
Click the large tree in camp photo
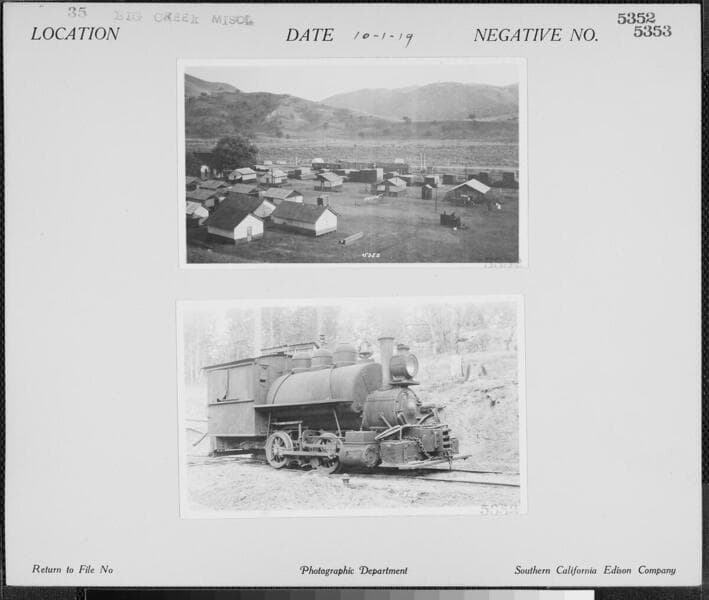(x=233, y=153)
